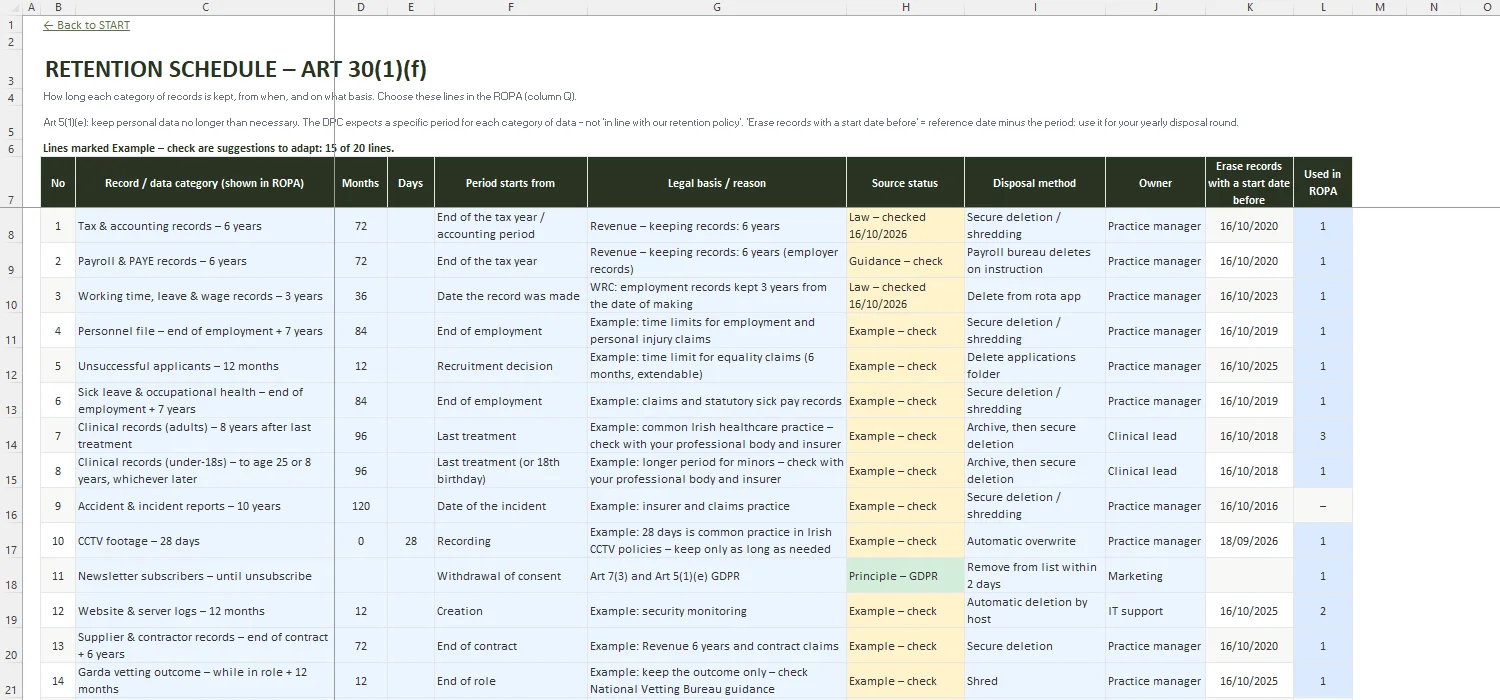Click the 'Principle – GDPR' status cell
The height and width of the screenshot is (700, 1500).
[x=905, y=576]
